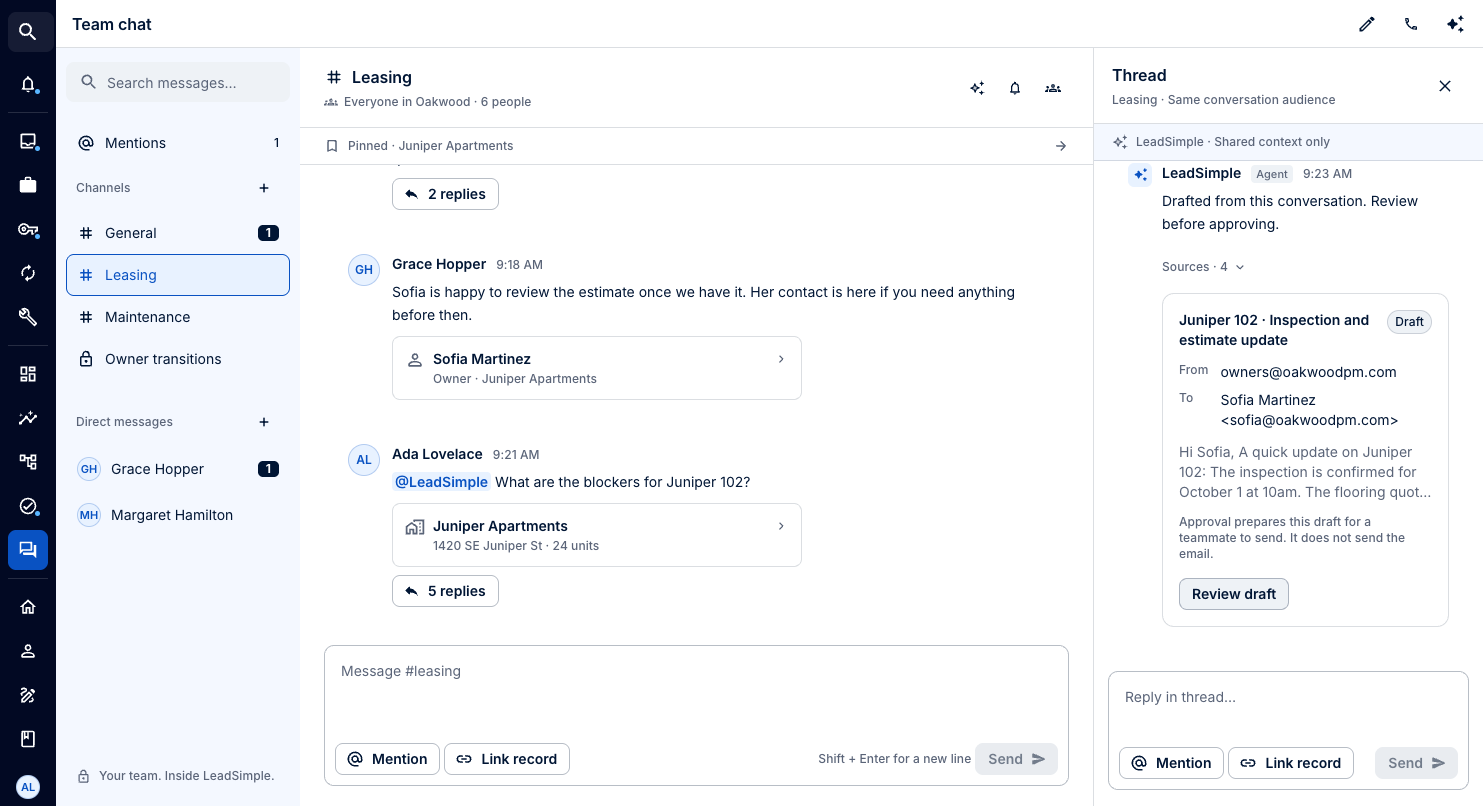Open the dashboard grid icon in left rail

28,374
